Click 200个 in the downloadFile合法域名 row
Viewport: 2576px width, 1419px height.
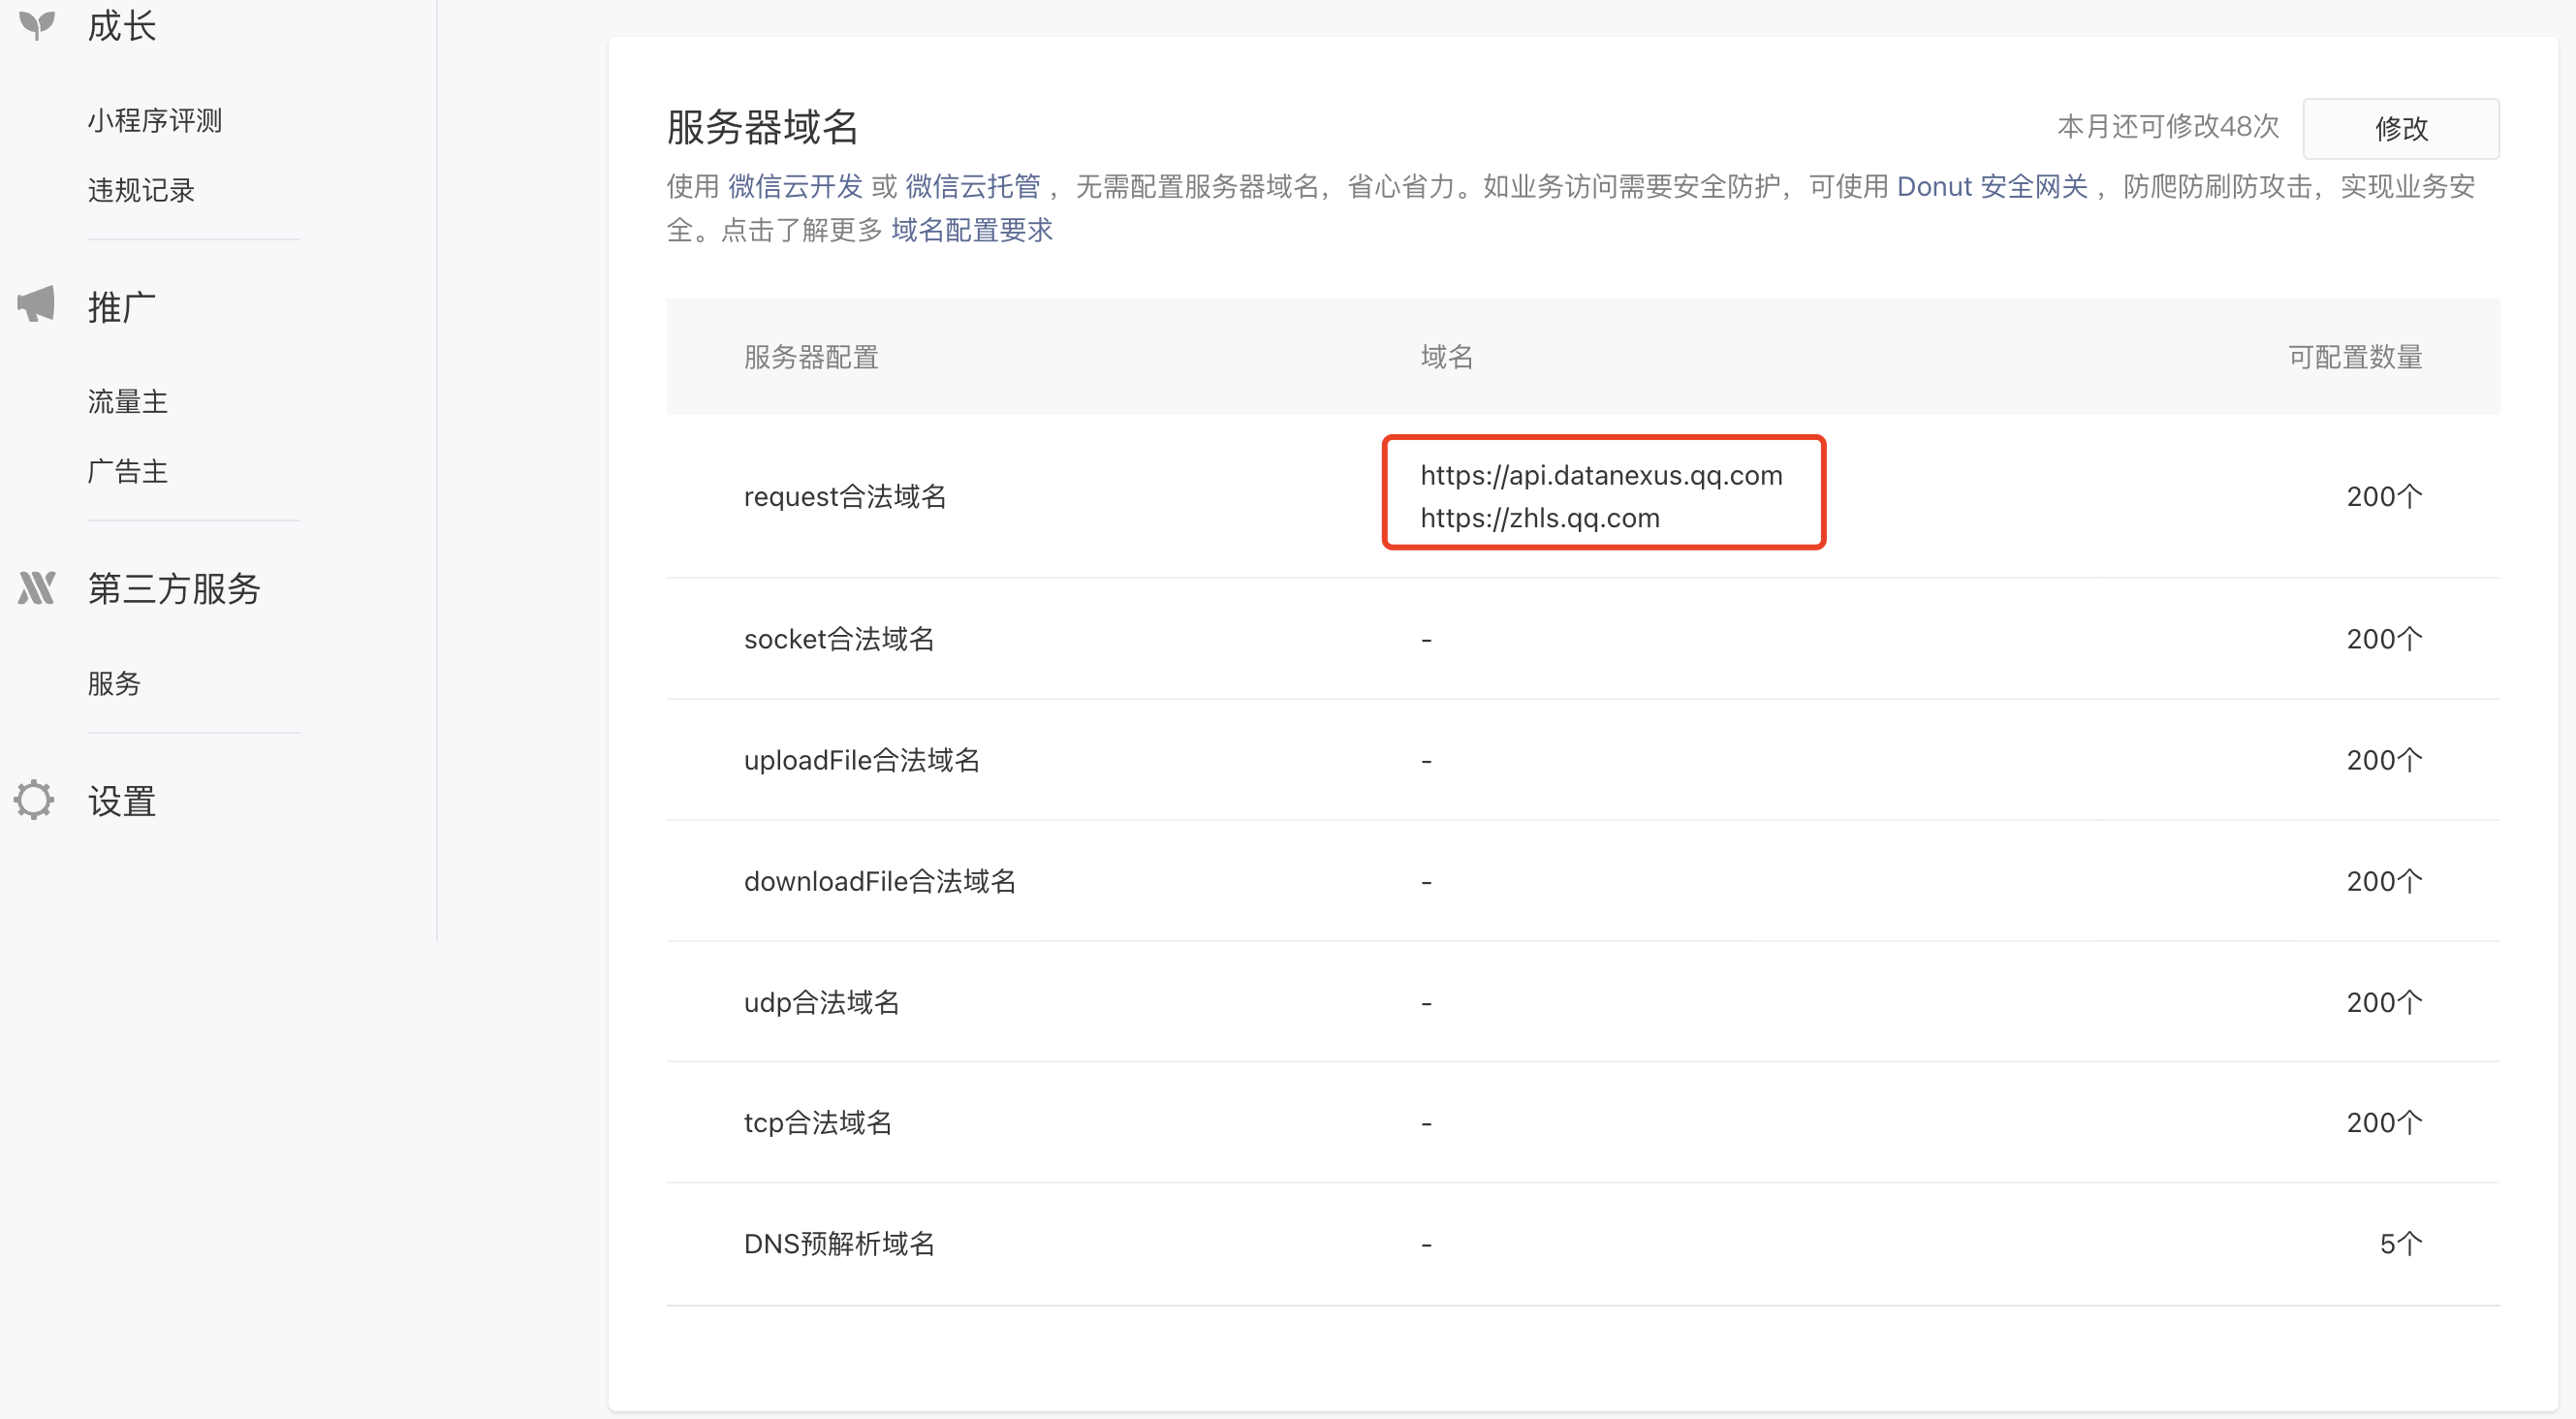coord(2384,881)
